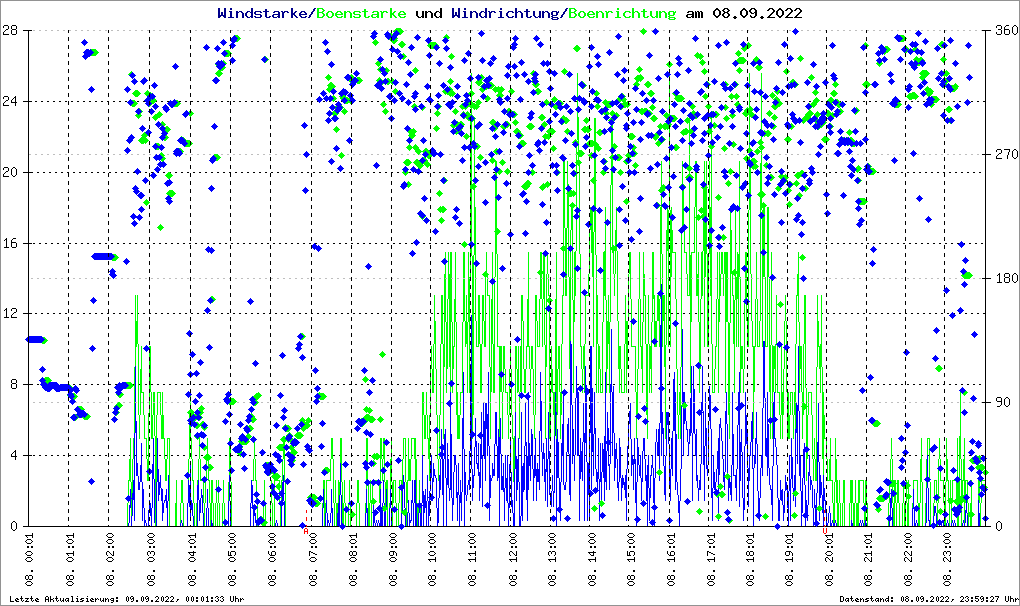Click the '08. 06:00' x-axis label
This screenshot has width=1020, height=606.
pos(272,558)
